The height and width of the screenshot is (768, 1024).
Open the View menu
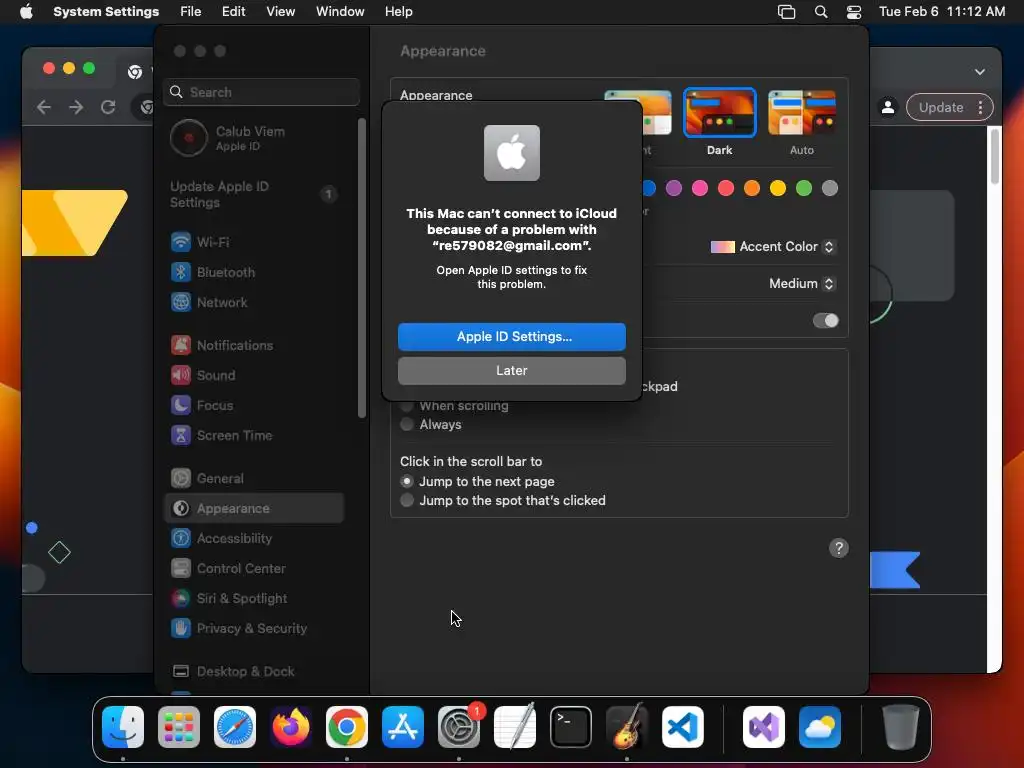[x=281, y=12]
